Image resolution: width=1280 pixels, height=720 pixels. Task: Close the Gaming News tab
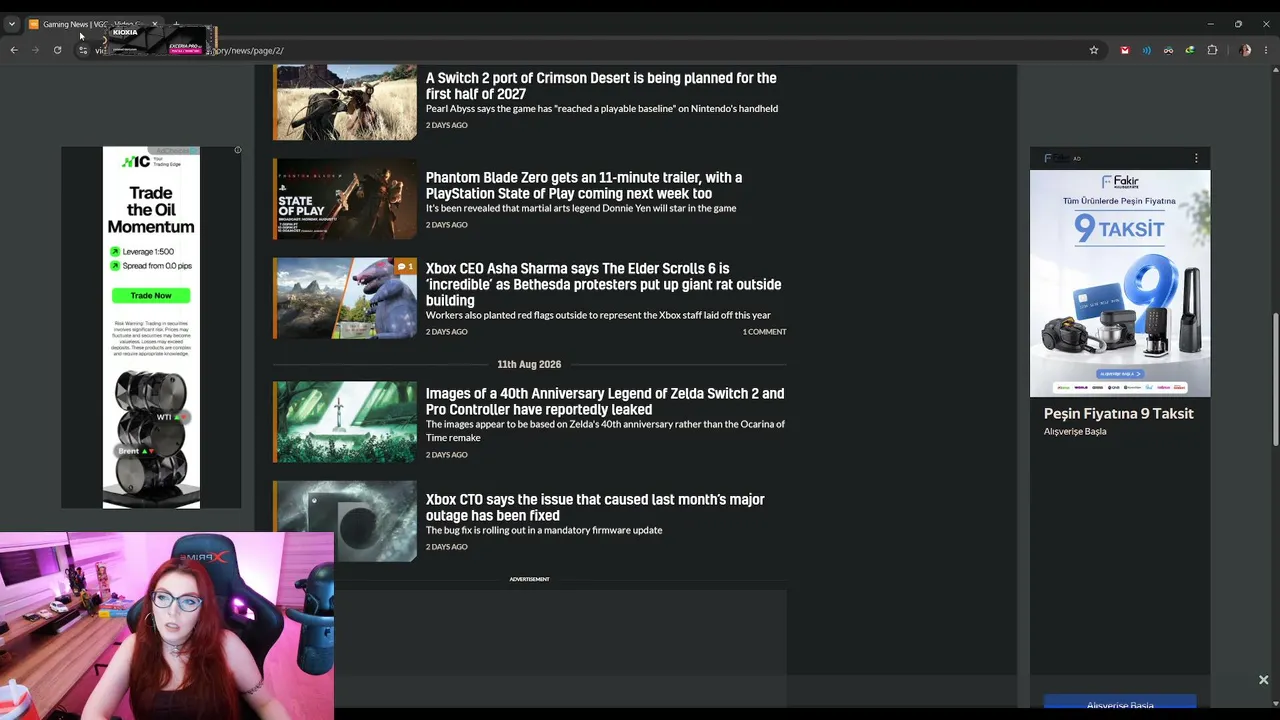(x=155, y=24)
